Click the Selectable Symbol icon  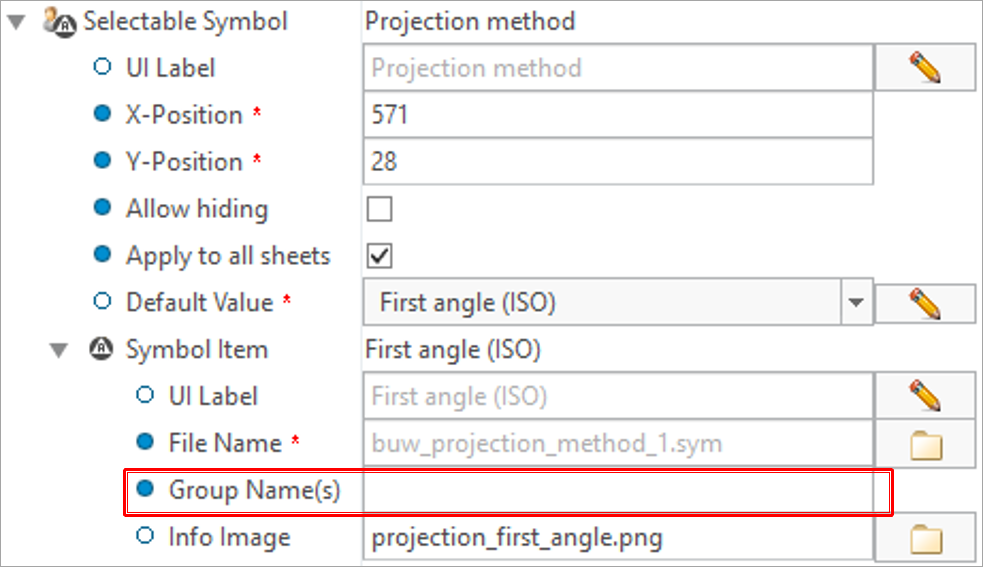pos(60,22)
